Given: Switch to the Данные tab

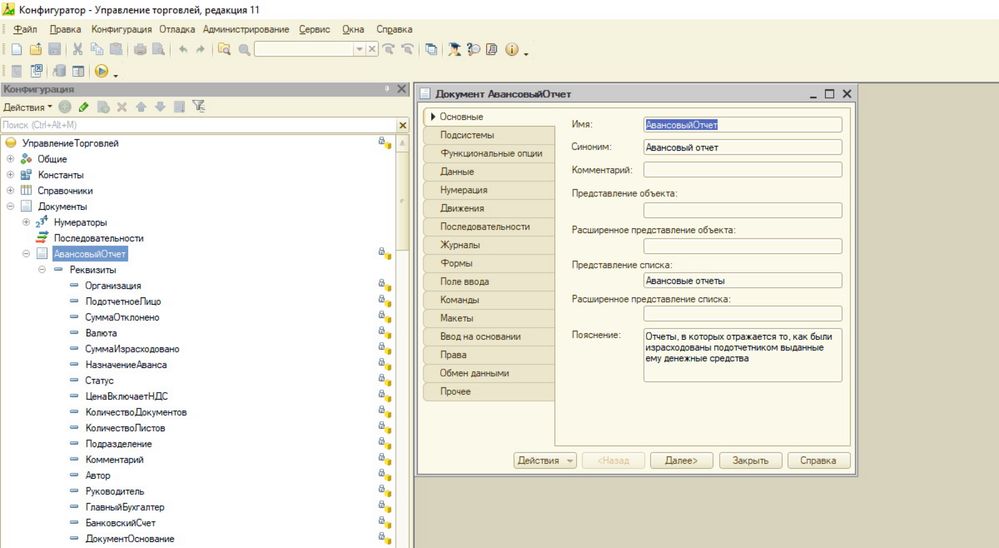Looking at the screenshot, I should [x=489, y=171].
